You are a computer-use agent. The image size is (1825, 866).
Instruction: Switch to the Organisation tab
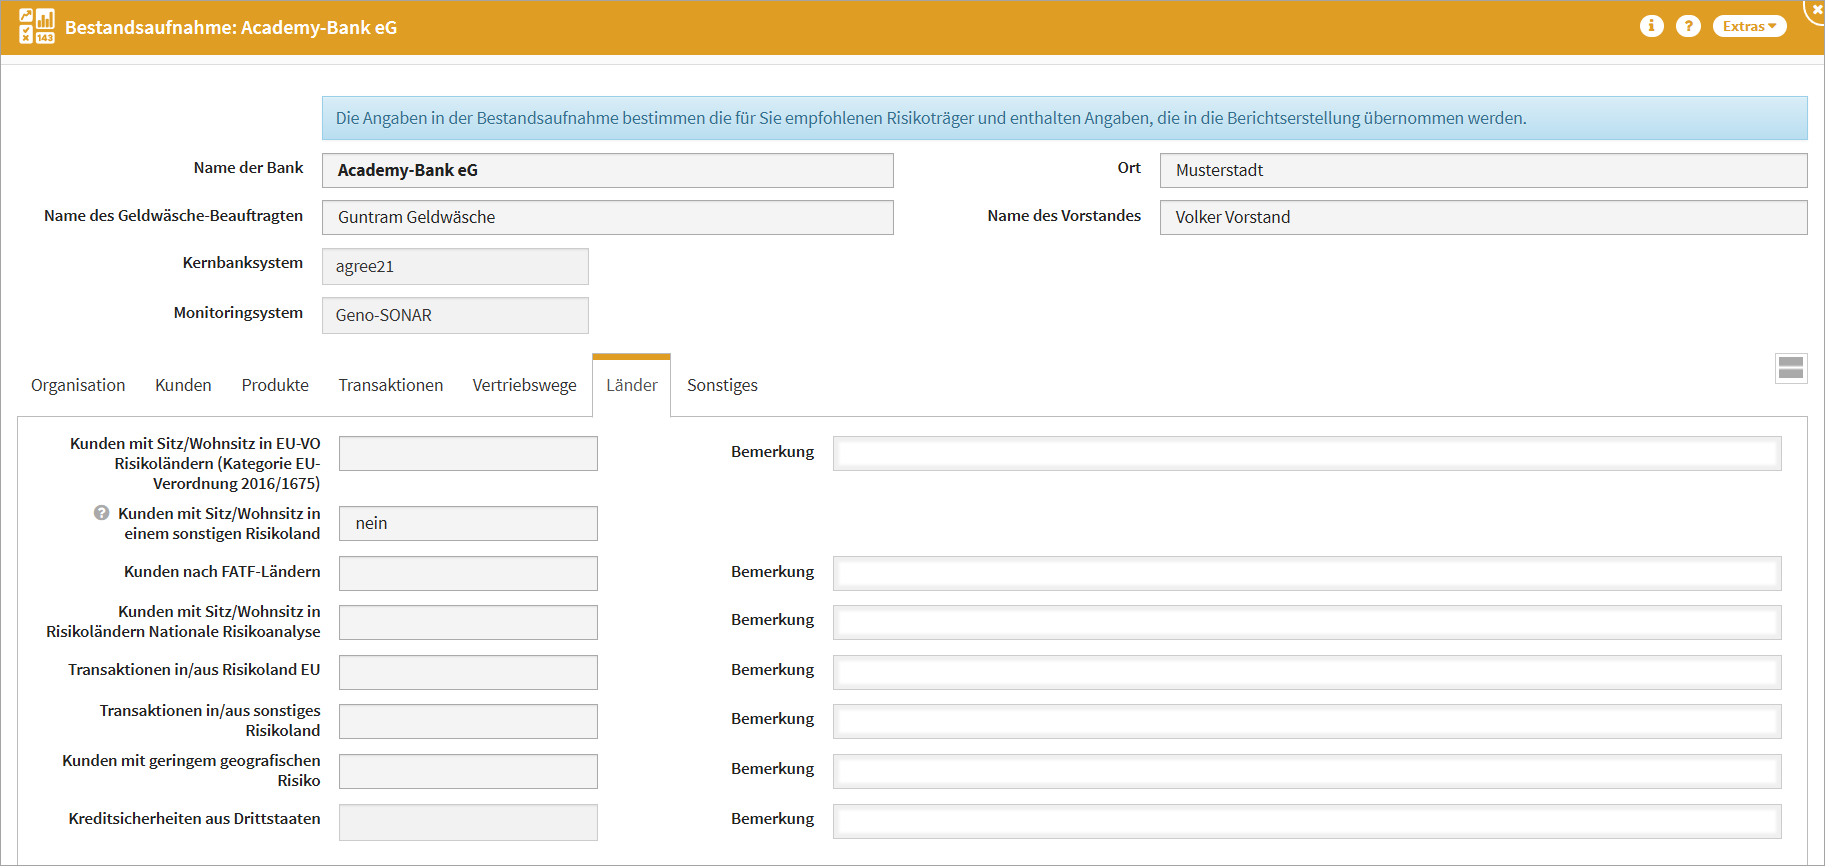[78, 385]
